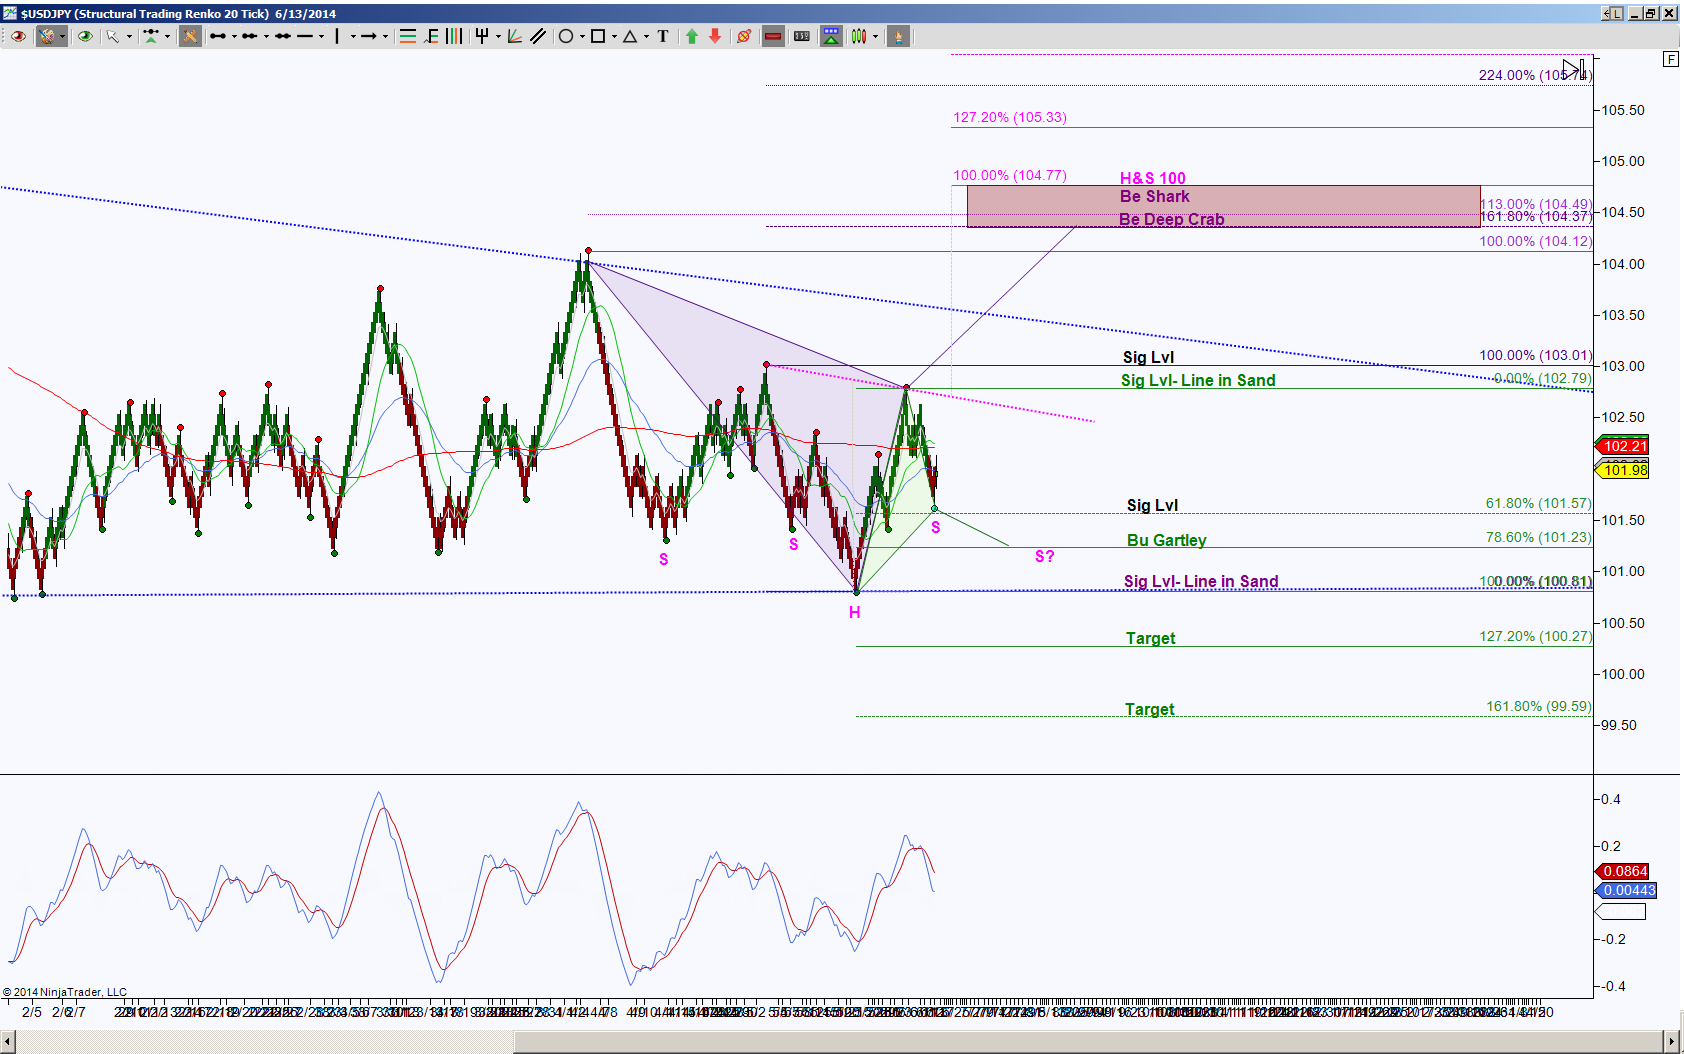Expand the vertical line dropdown arrow
The width and height of the screenshot is (1684, 1054).
pyautogui.click(x=353, y=36)
